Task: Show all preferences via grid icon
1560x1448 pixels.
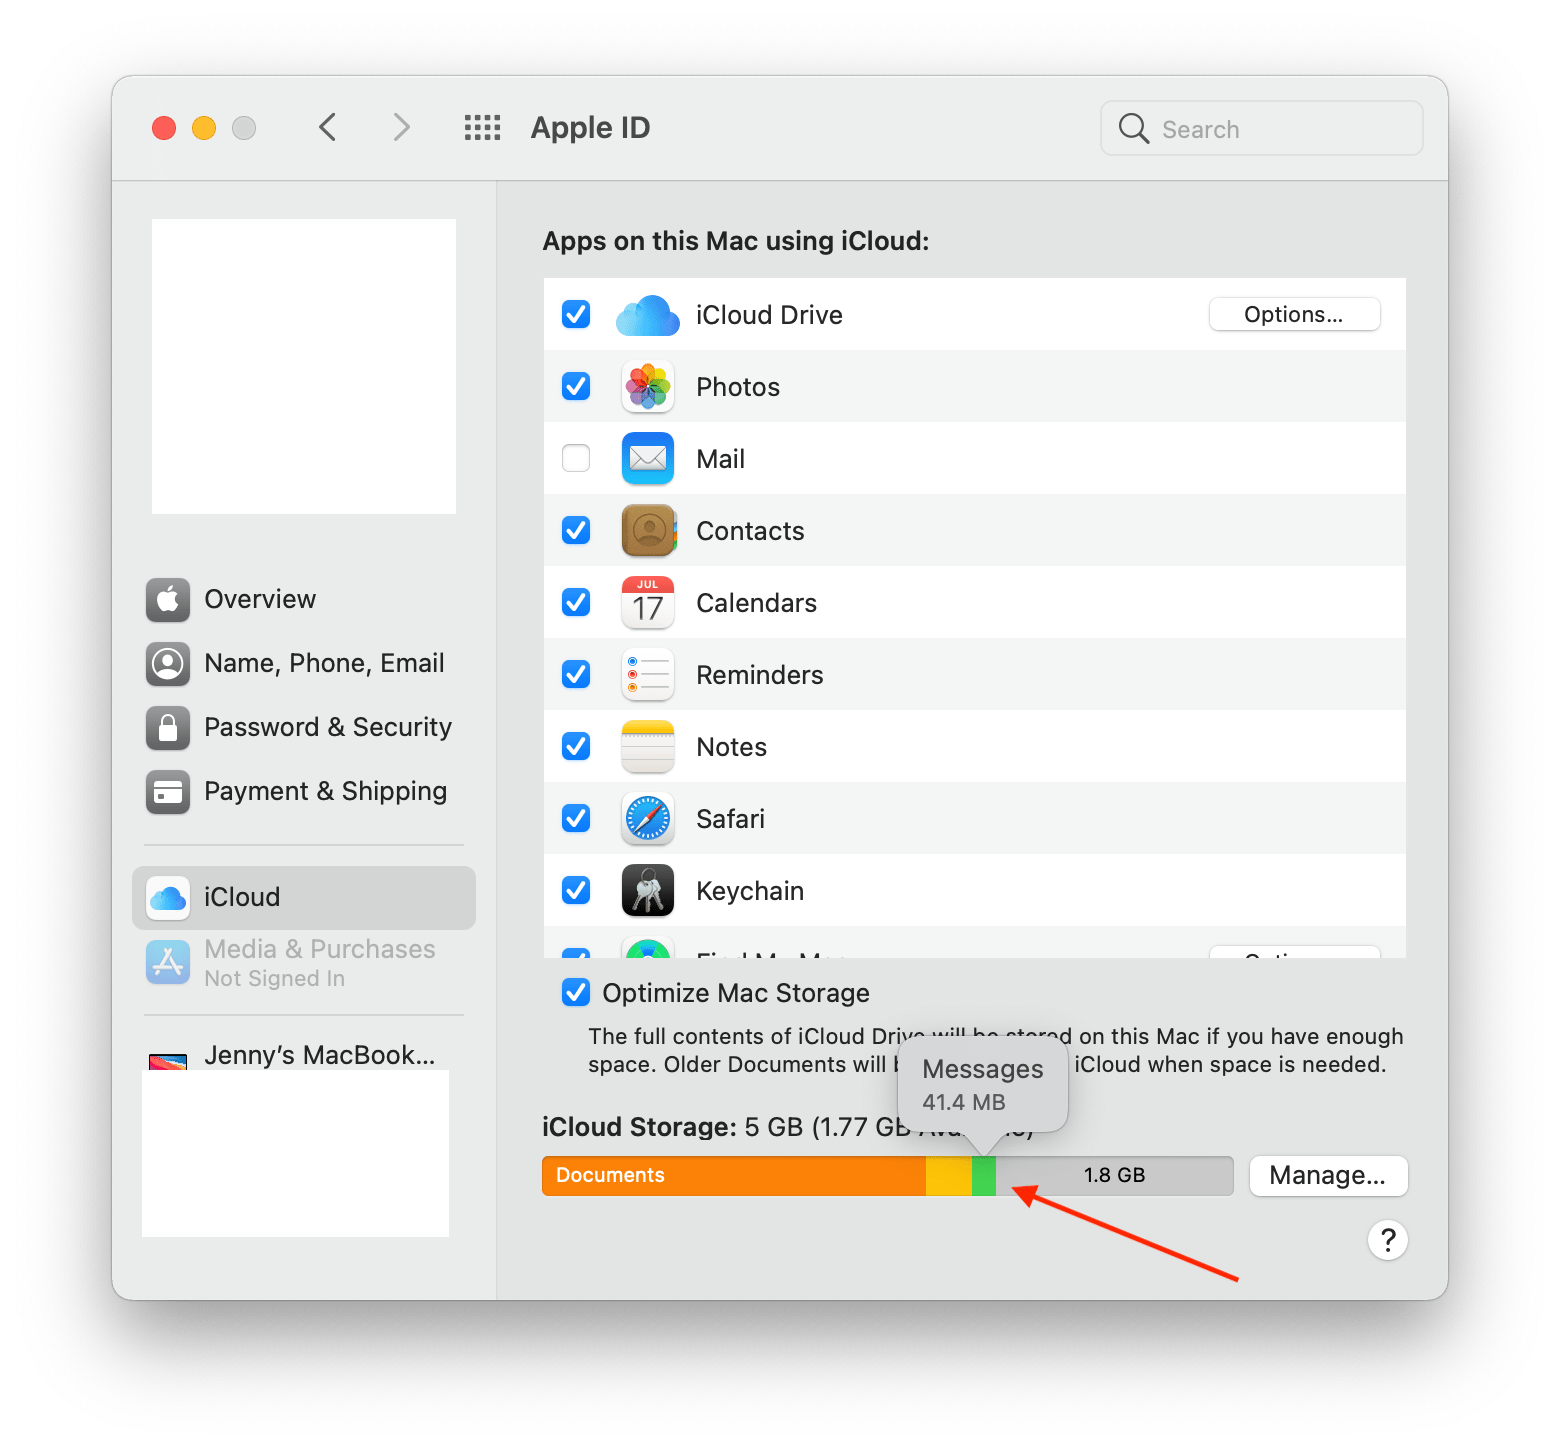Action: point(482,128)
